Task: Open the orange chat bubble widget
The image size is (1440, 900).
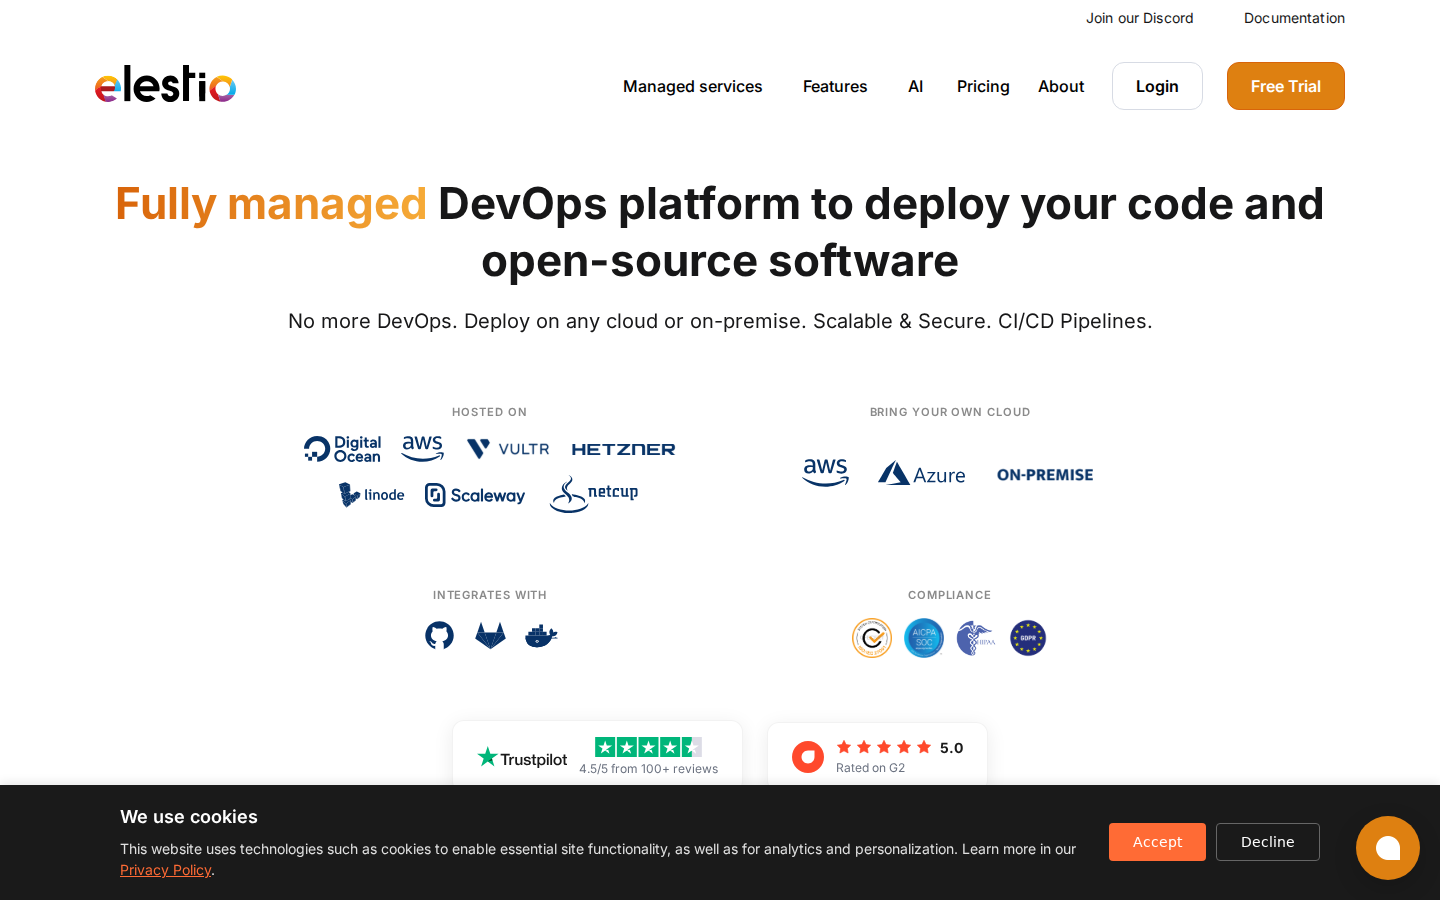Action: 1387,848
